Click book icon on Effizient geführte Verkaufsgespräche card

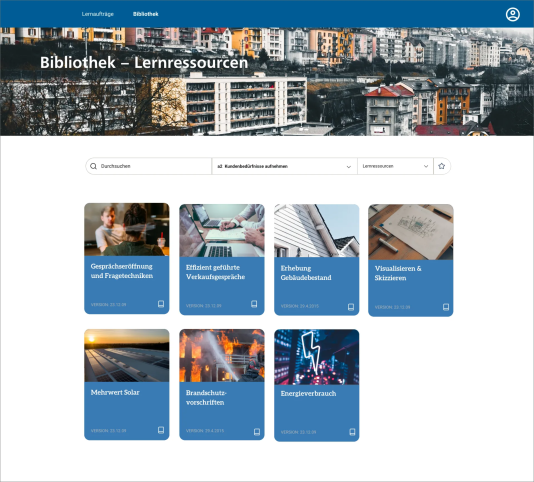point(254,304)
